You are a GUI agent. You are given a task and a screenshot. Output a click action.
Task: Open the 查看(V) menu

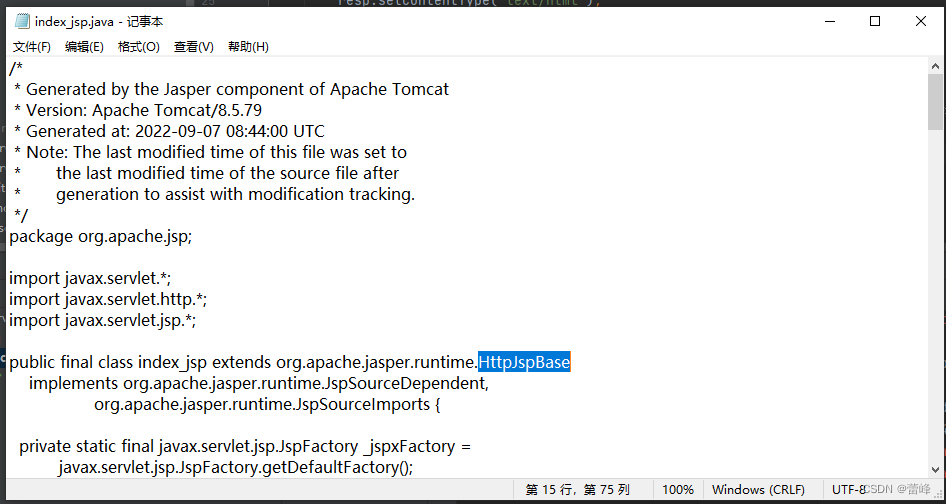[x=194, y=46]
